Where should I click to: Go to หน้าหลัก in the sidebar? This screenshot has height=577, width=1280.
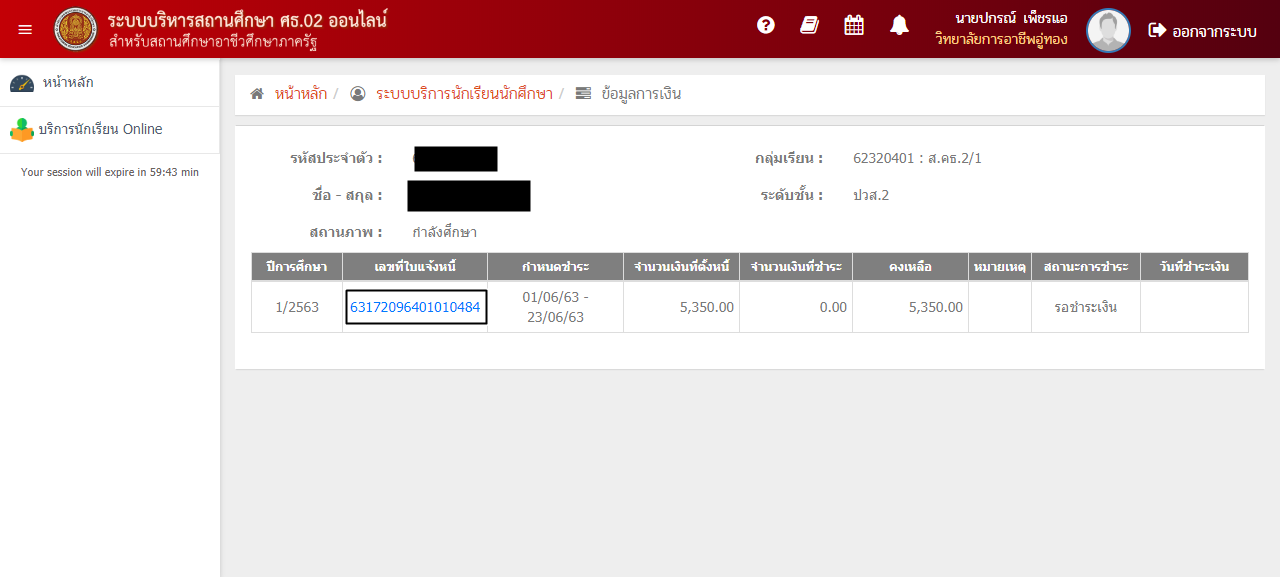[x=68, y=83]
